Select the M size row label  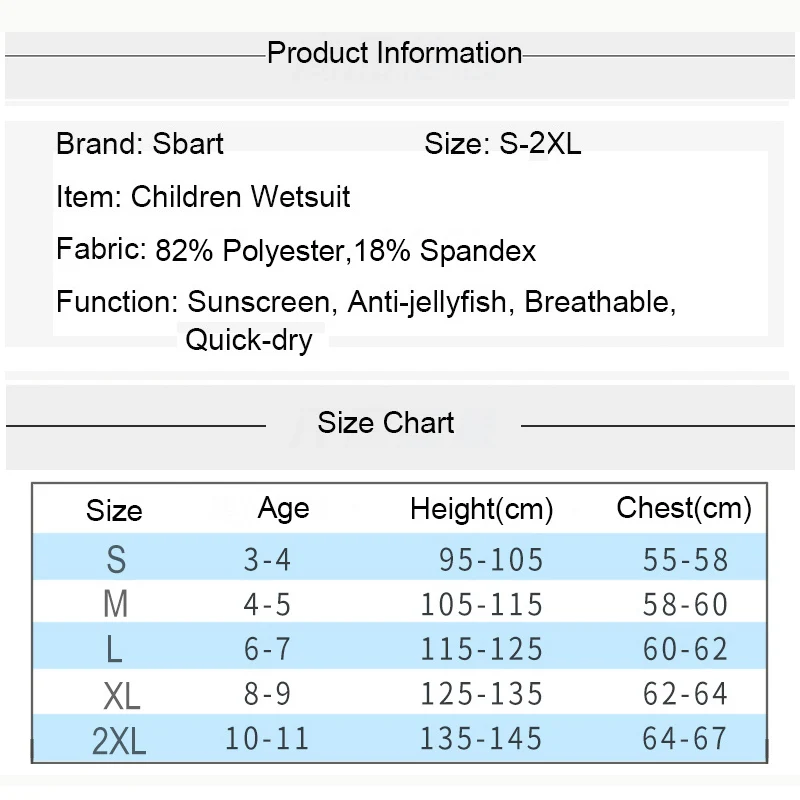[x=116, y=604]
